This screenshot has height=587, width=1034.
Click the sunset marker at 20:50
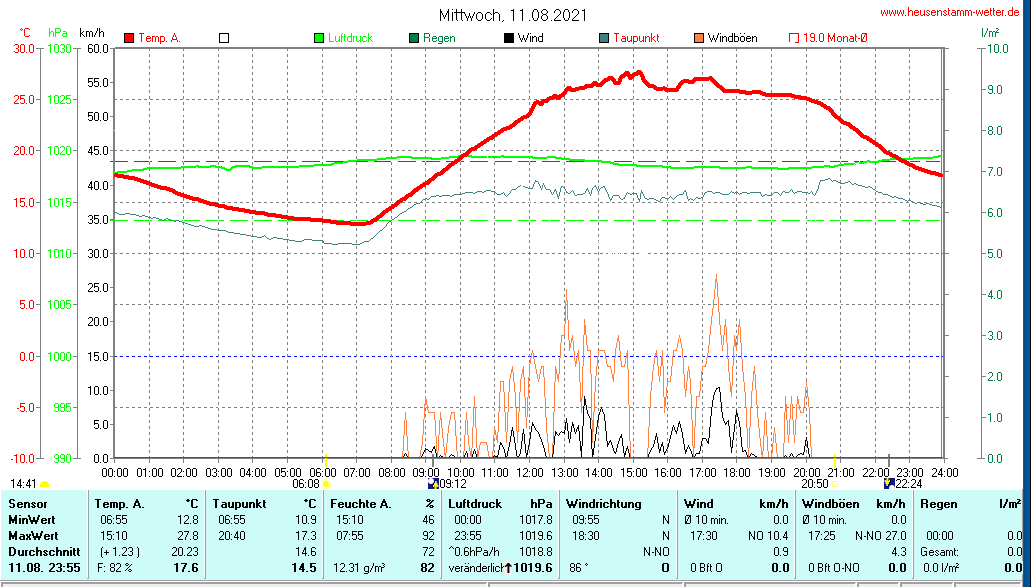point(835,483)
